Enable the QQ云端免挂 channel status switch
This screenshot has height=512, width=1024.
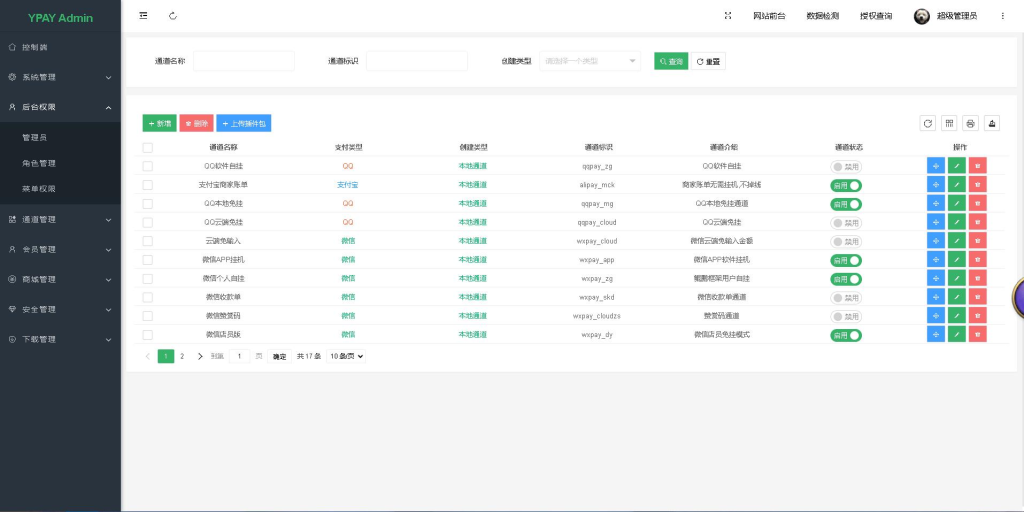(x=846, y=223)
